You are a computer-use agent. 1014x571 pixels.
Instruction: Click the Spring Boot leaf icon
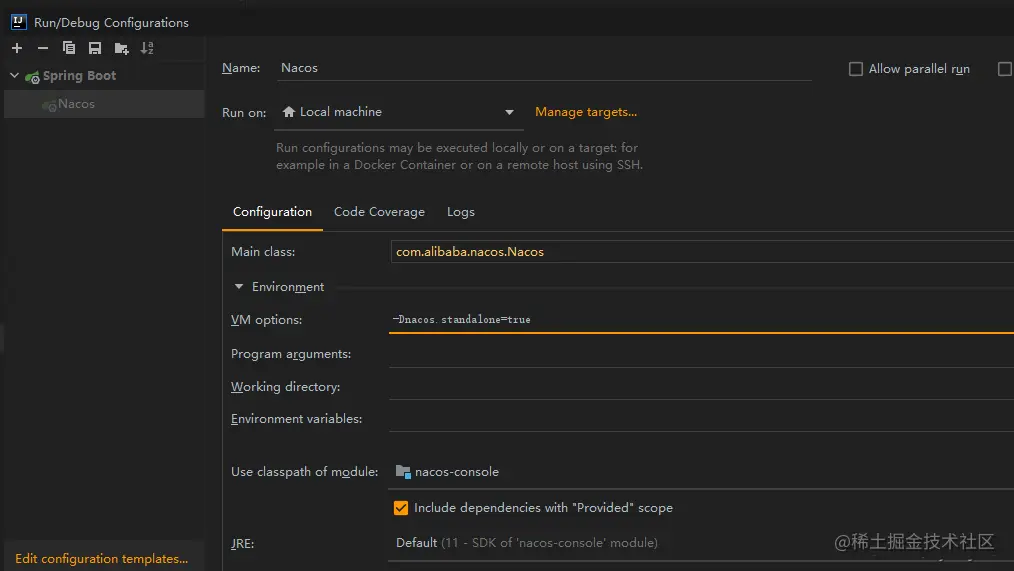pyautogui.click(x=32, y=77)
